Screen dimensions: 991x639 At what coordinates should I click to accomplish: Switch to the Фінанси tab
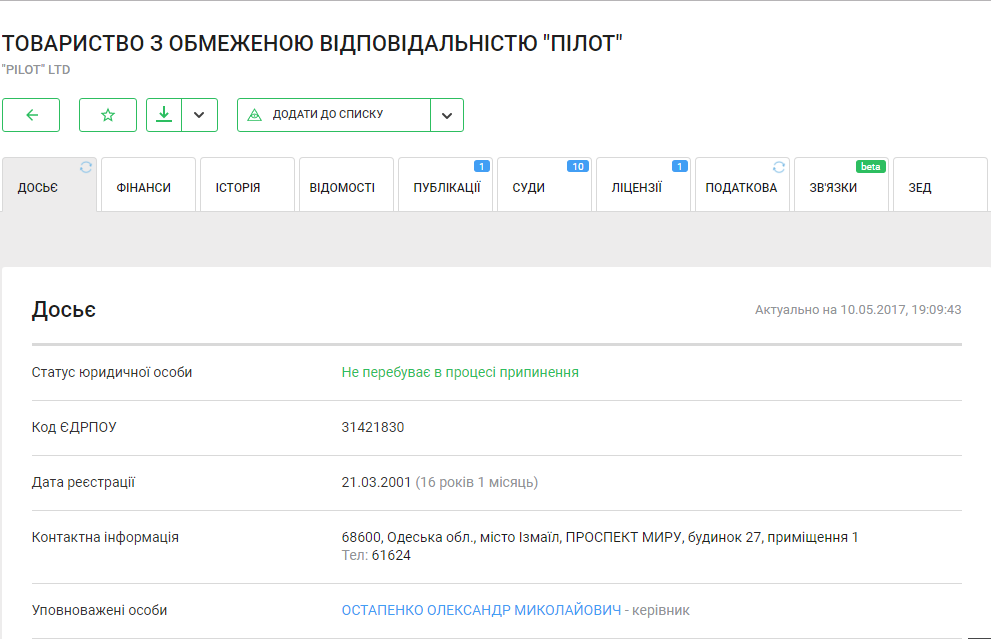(144, 187)
